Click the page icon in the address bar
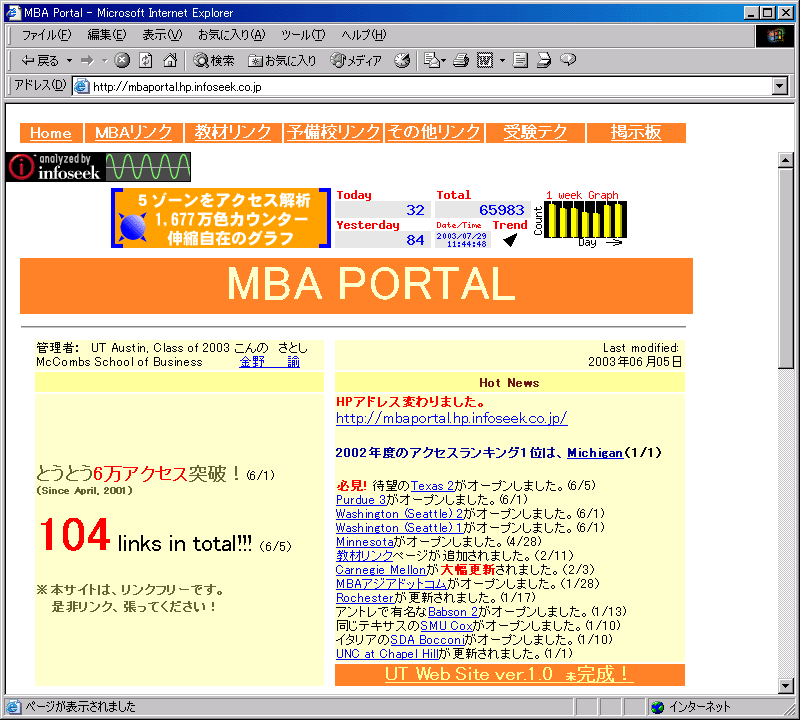Viewport: 800px width, 720px height. [x=82, y=87]
